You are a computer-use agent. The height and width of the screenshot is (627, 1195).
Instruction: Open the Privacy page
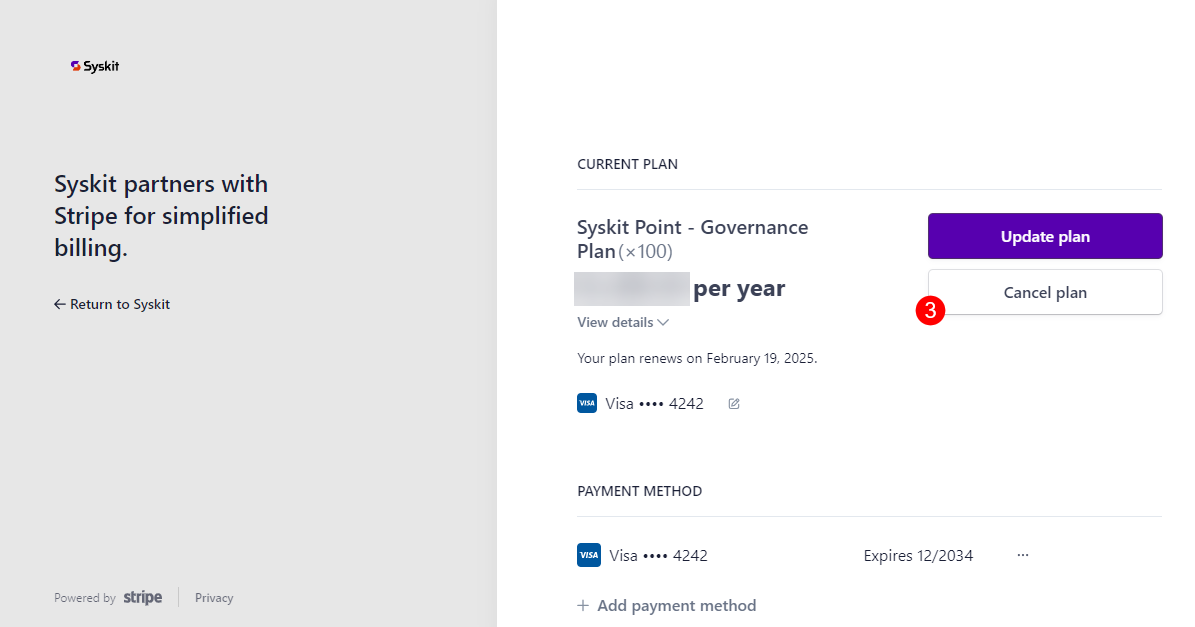214,597
